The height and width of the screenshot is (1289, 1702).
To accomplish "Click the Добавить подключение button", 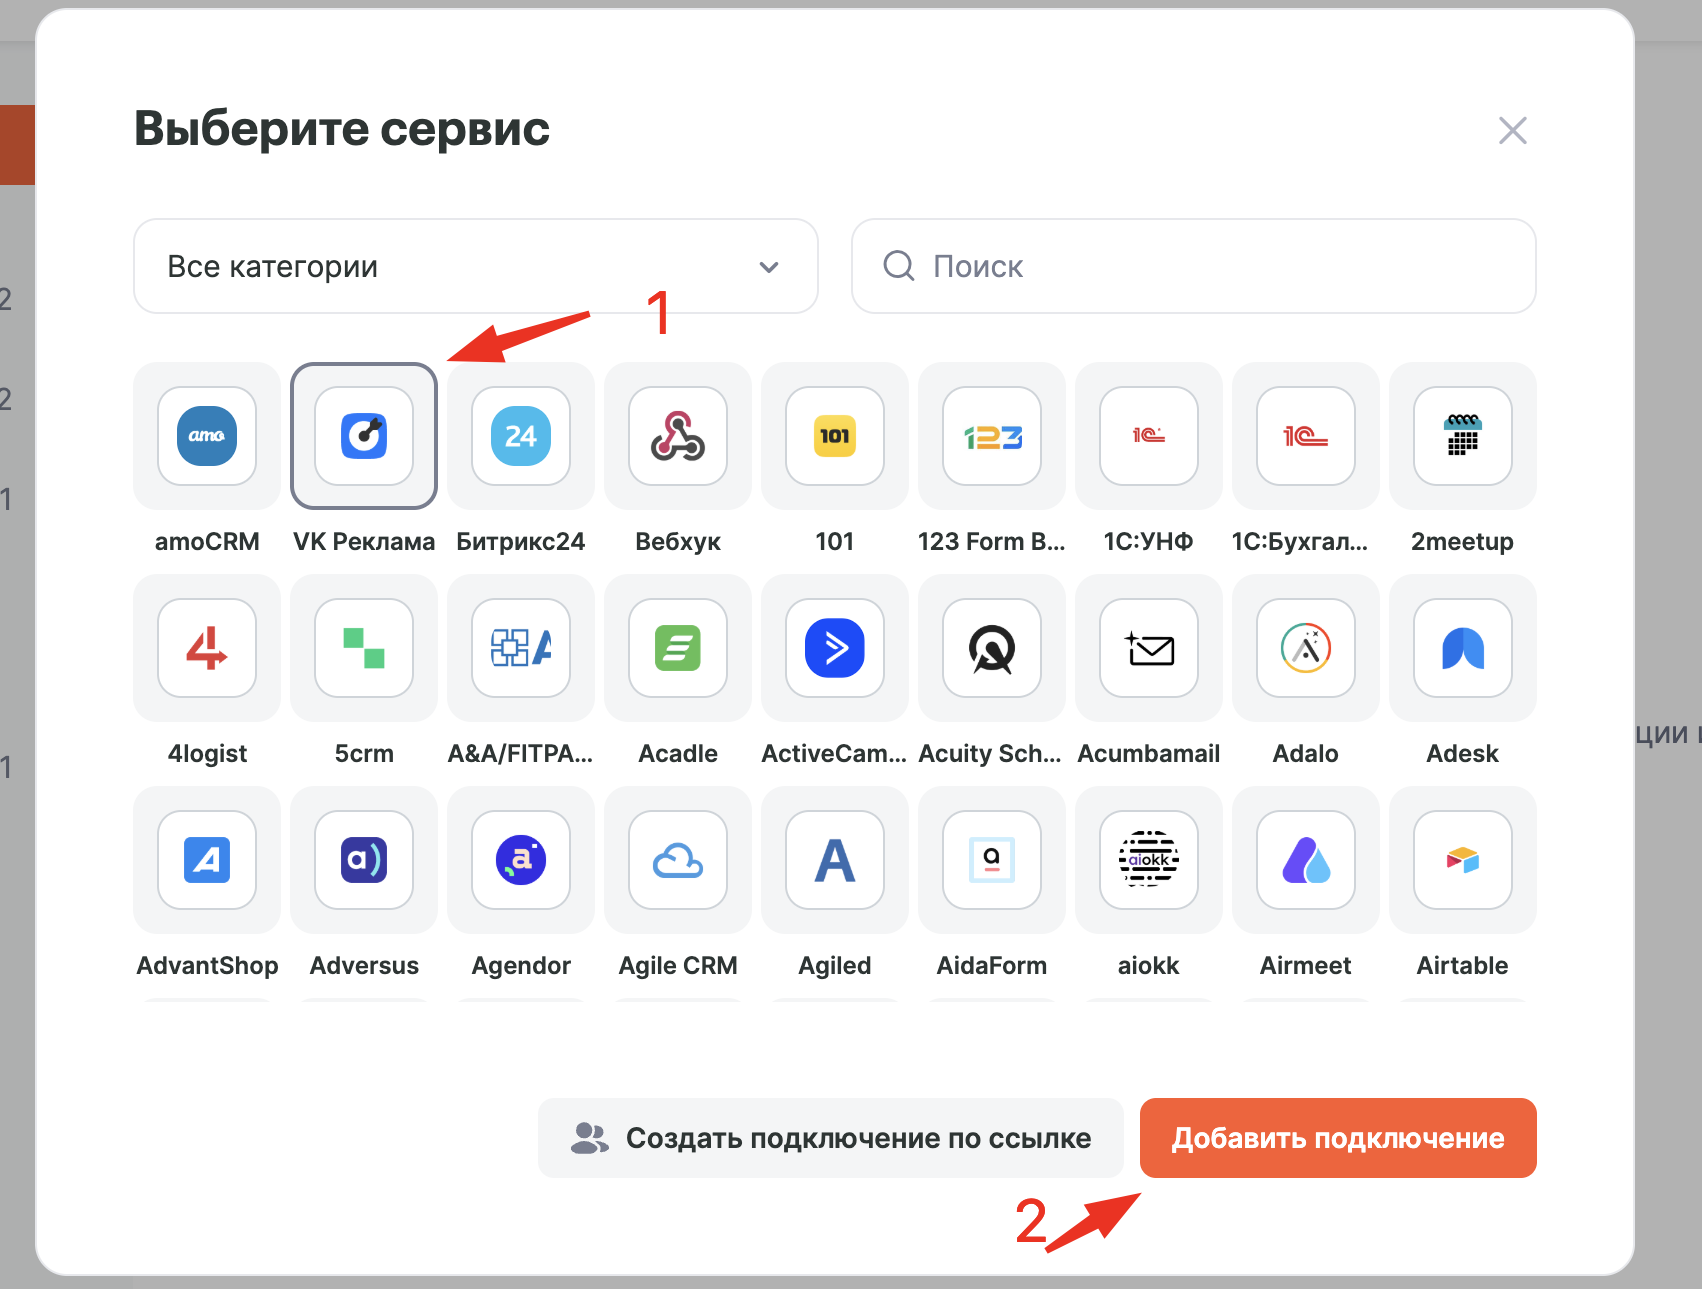I will tap(1338, 1138).
